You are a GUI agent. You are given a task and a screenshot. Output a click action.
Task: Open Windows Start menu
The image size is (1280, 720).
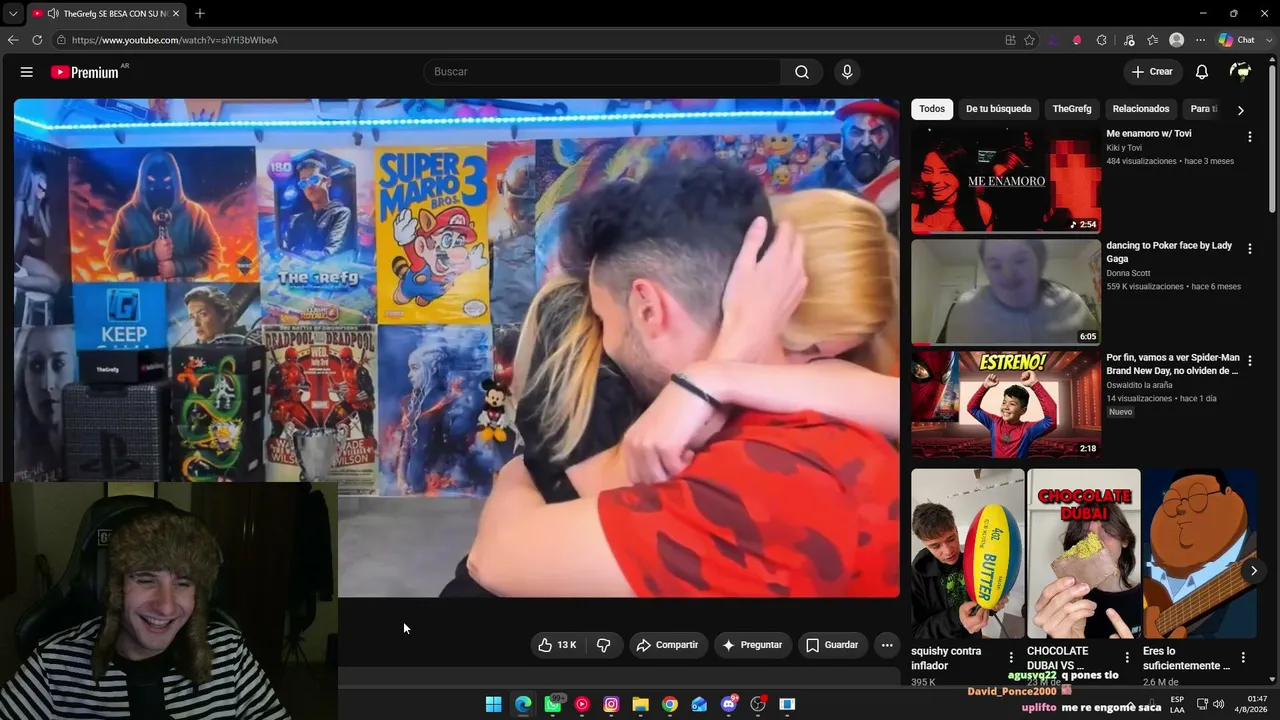pos(493,704)
